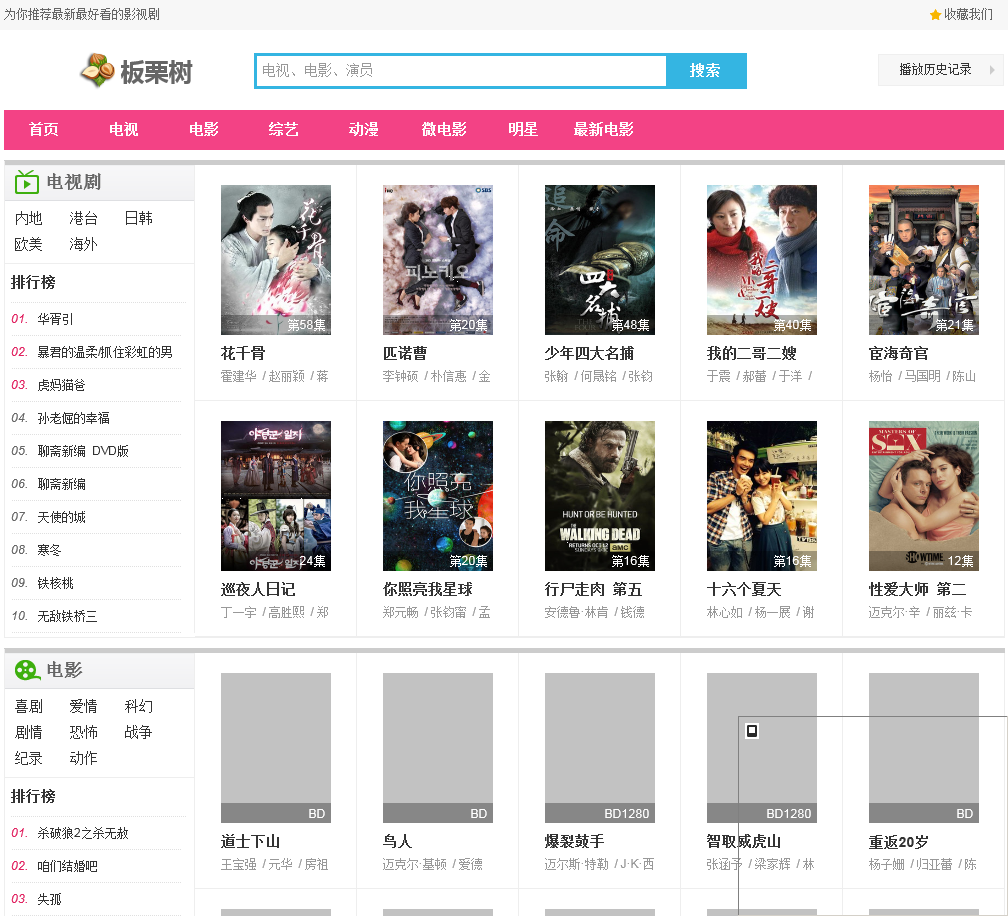This screenshot has height=916, width=1008.
Task: Select 动作 movie genre
Action: pos(84,759)
